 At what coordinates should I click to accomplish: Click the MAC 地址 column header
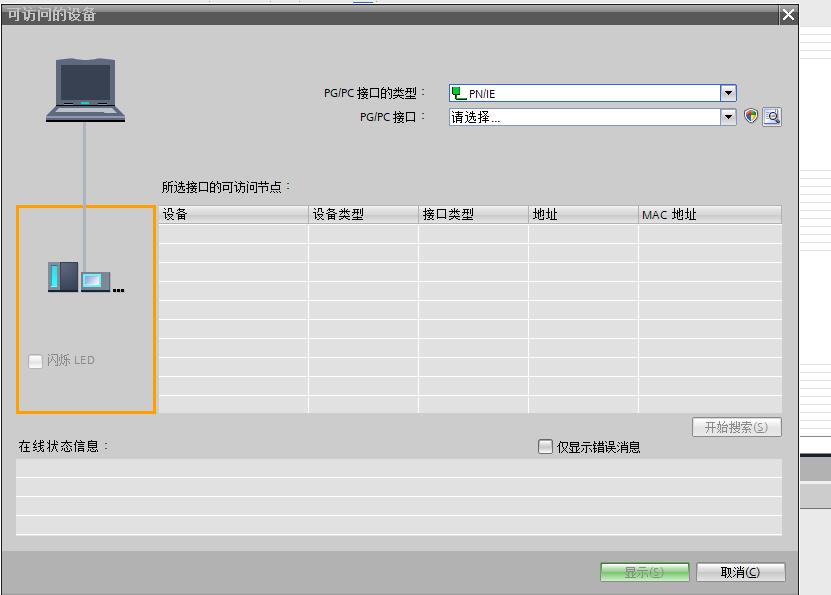point(709,215)
